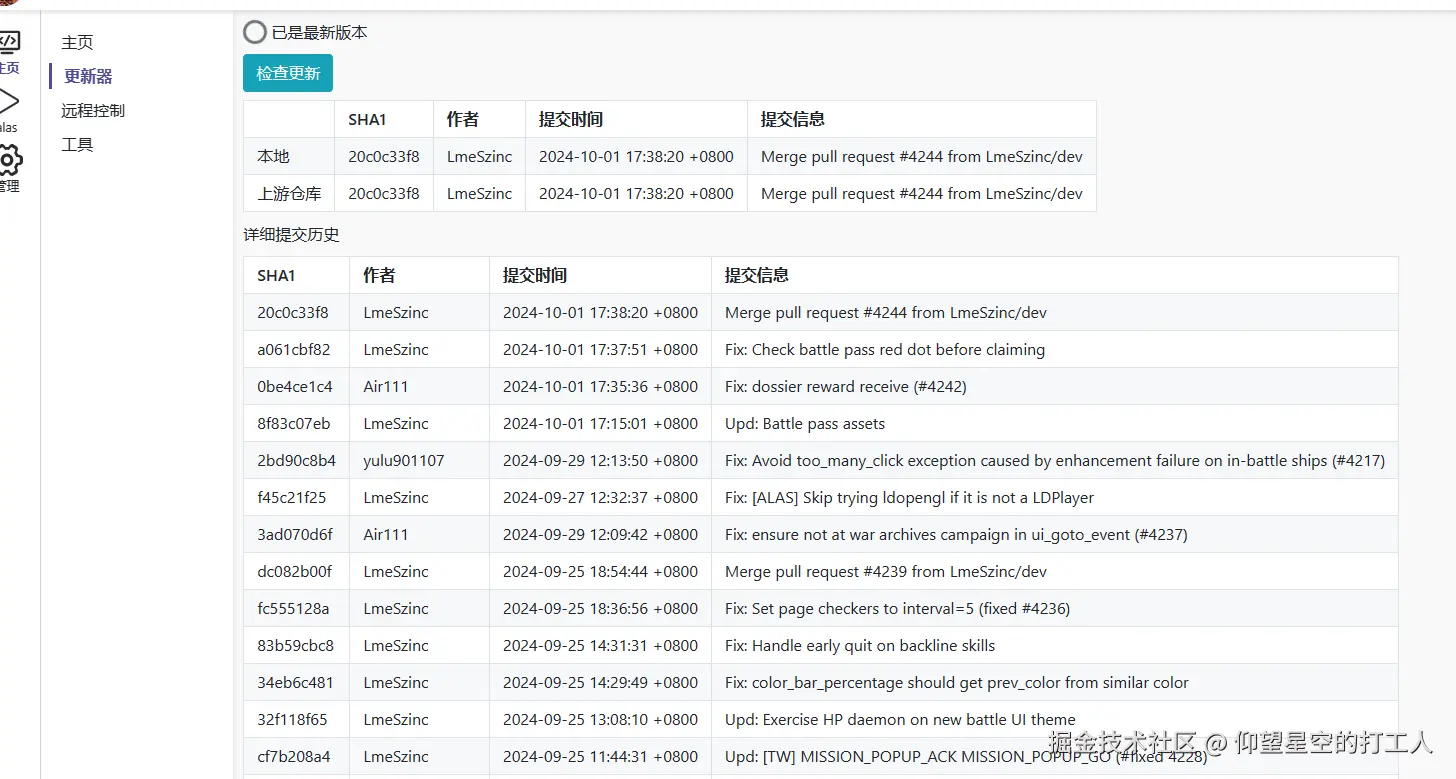The width and height of the screenshot is (1456, 779).
Task: Click commit 'Merge pull request #4239 from LmeSzinc/dev'
Action: (x=886, y=571)
